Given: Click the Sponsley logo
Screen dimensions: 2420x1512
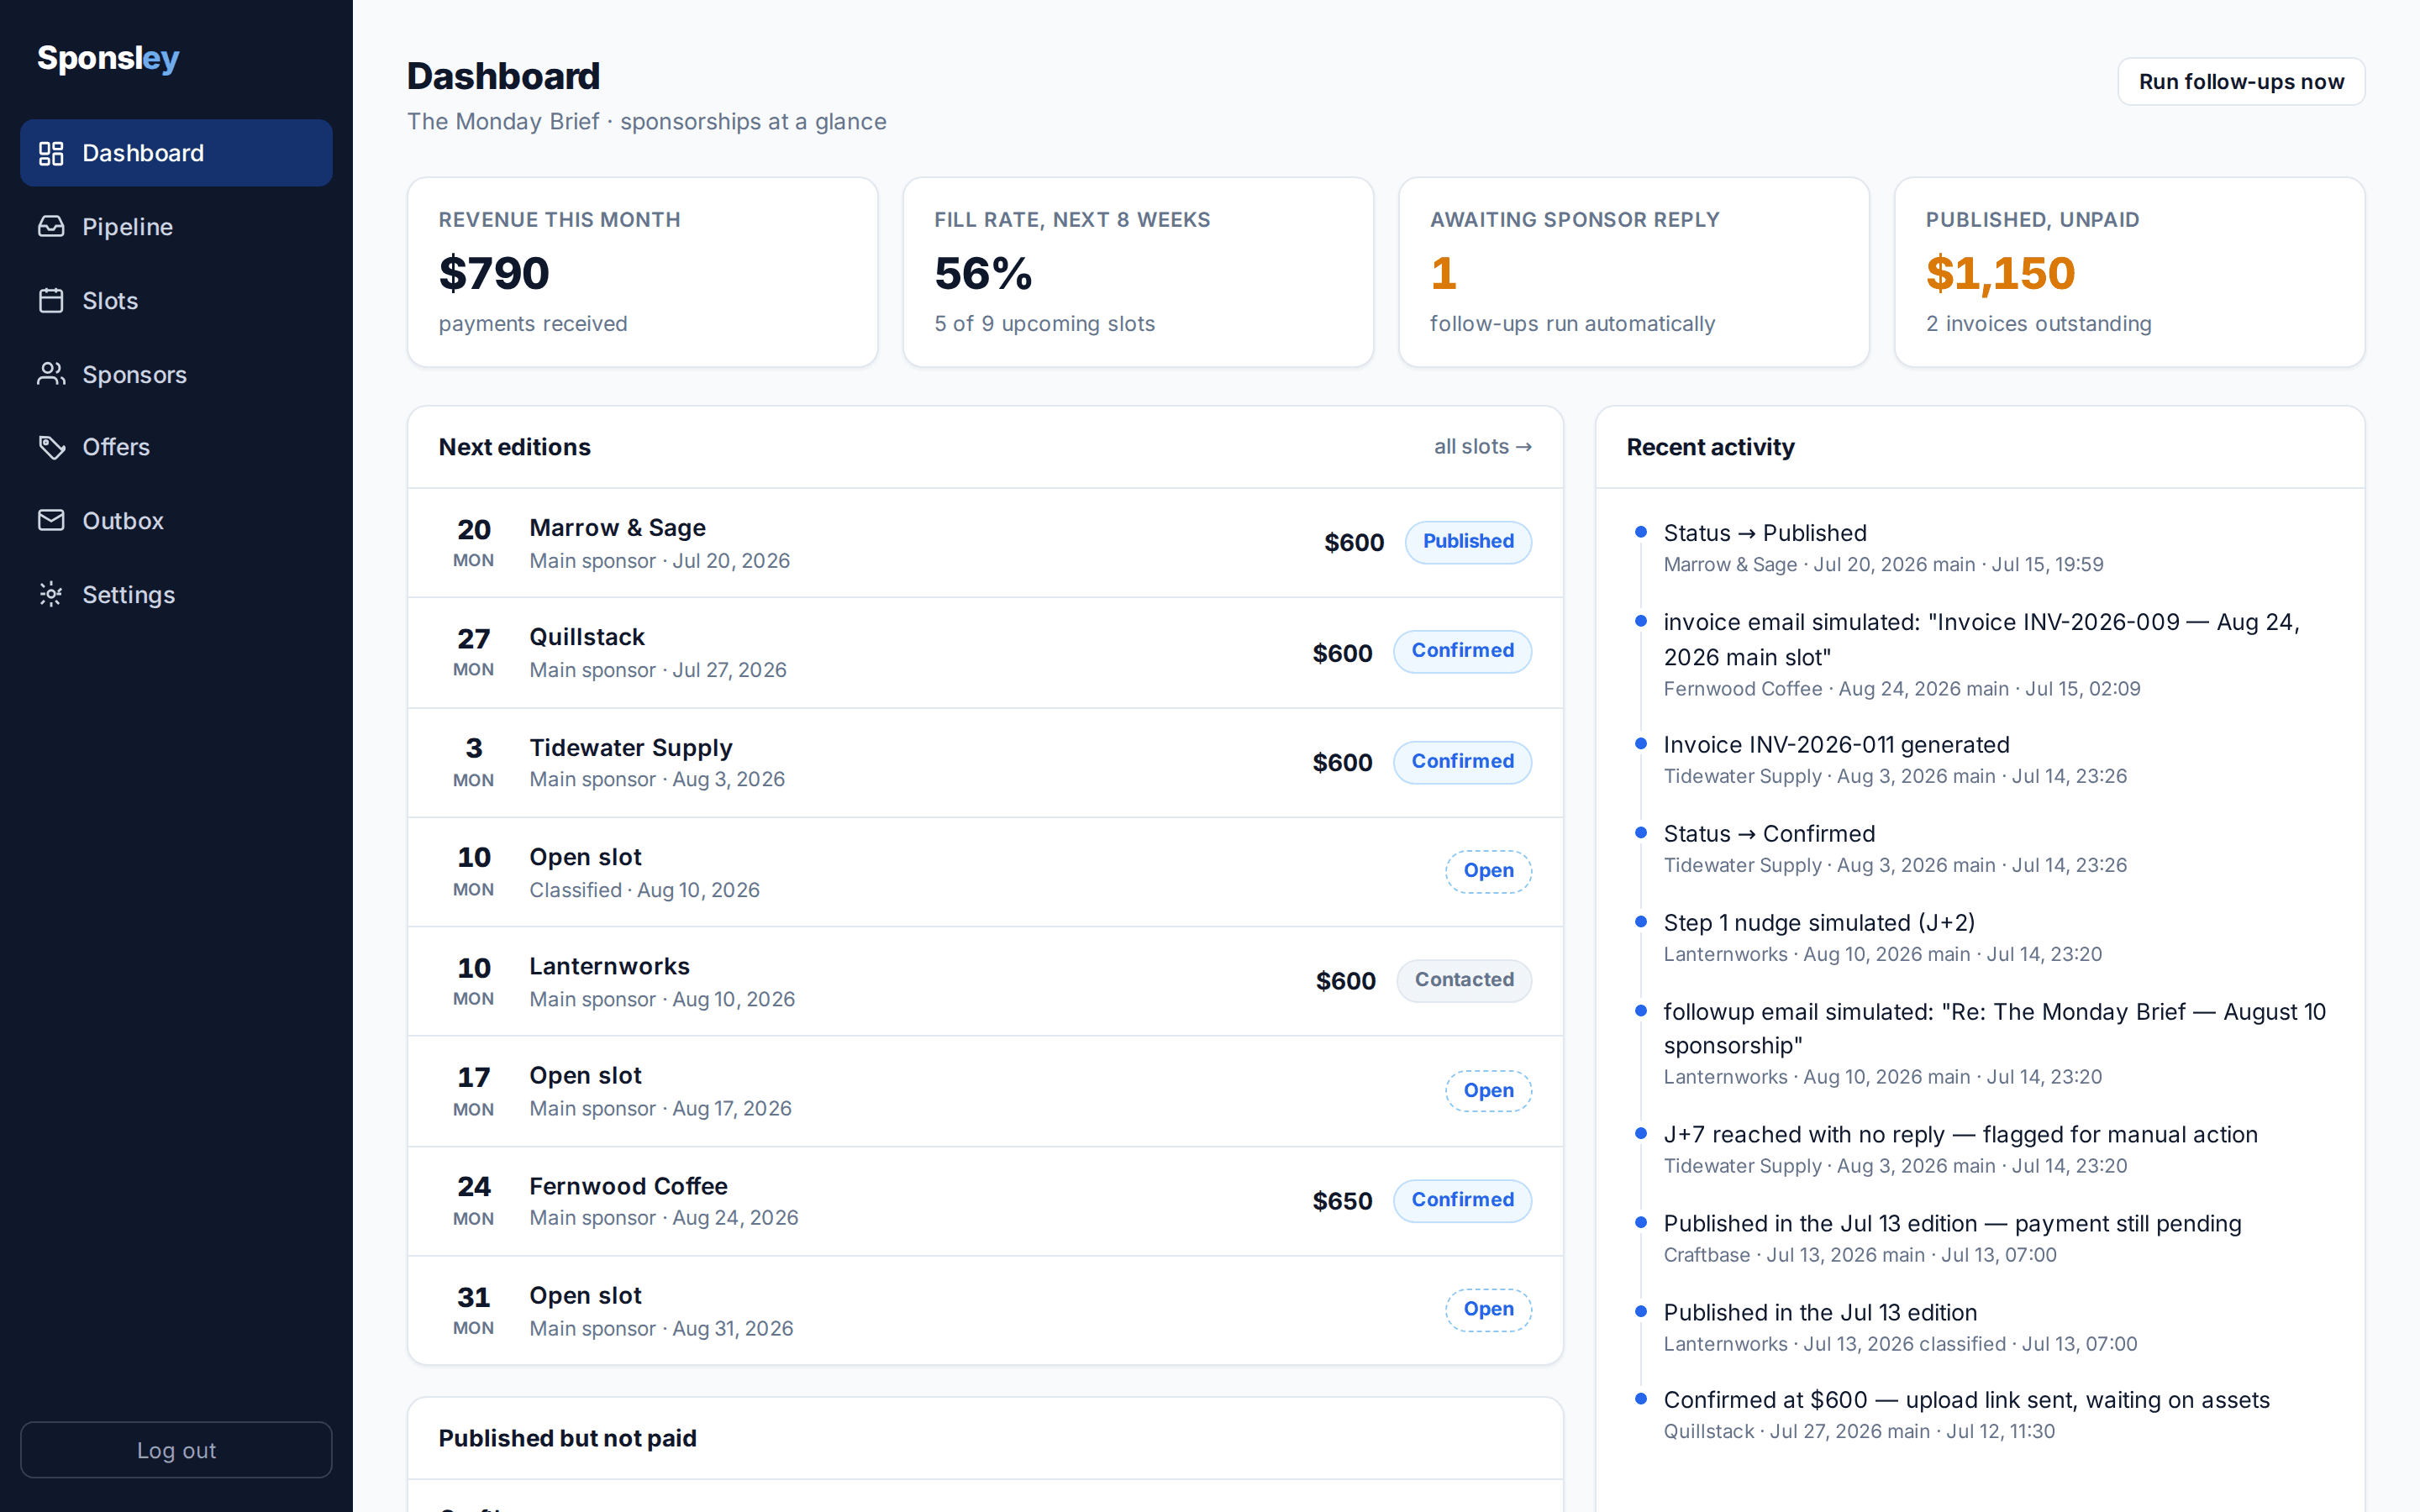Looking at the screenshot, I should tap(108, 59).
